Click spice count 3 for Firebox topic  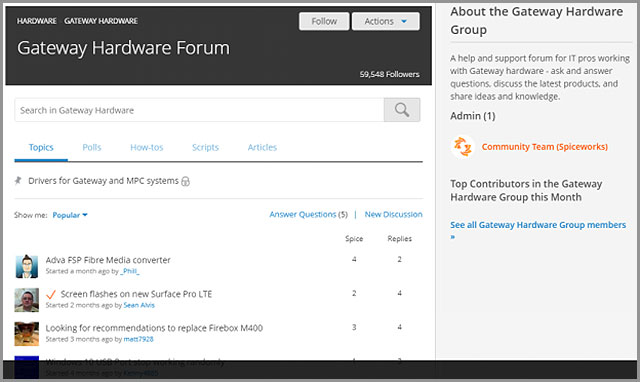[x=354, y=327]
